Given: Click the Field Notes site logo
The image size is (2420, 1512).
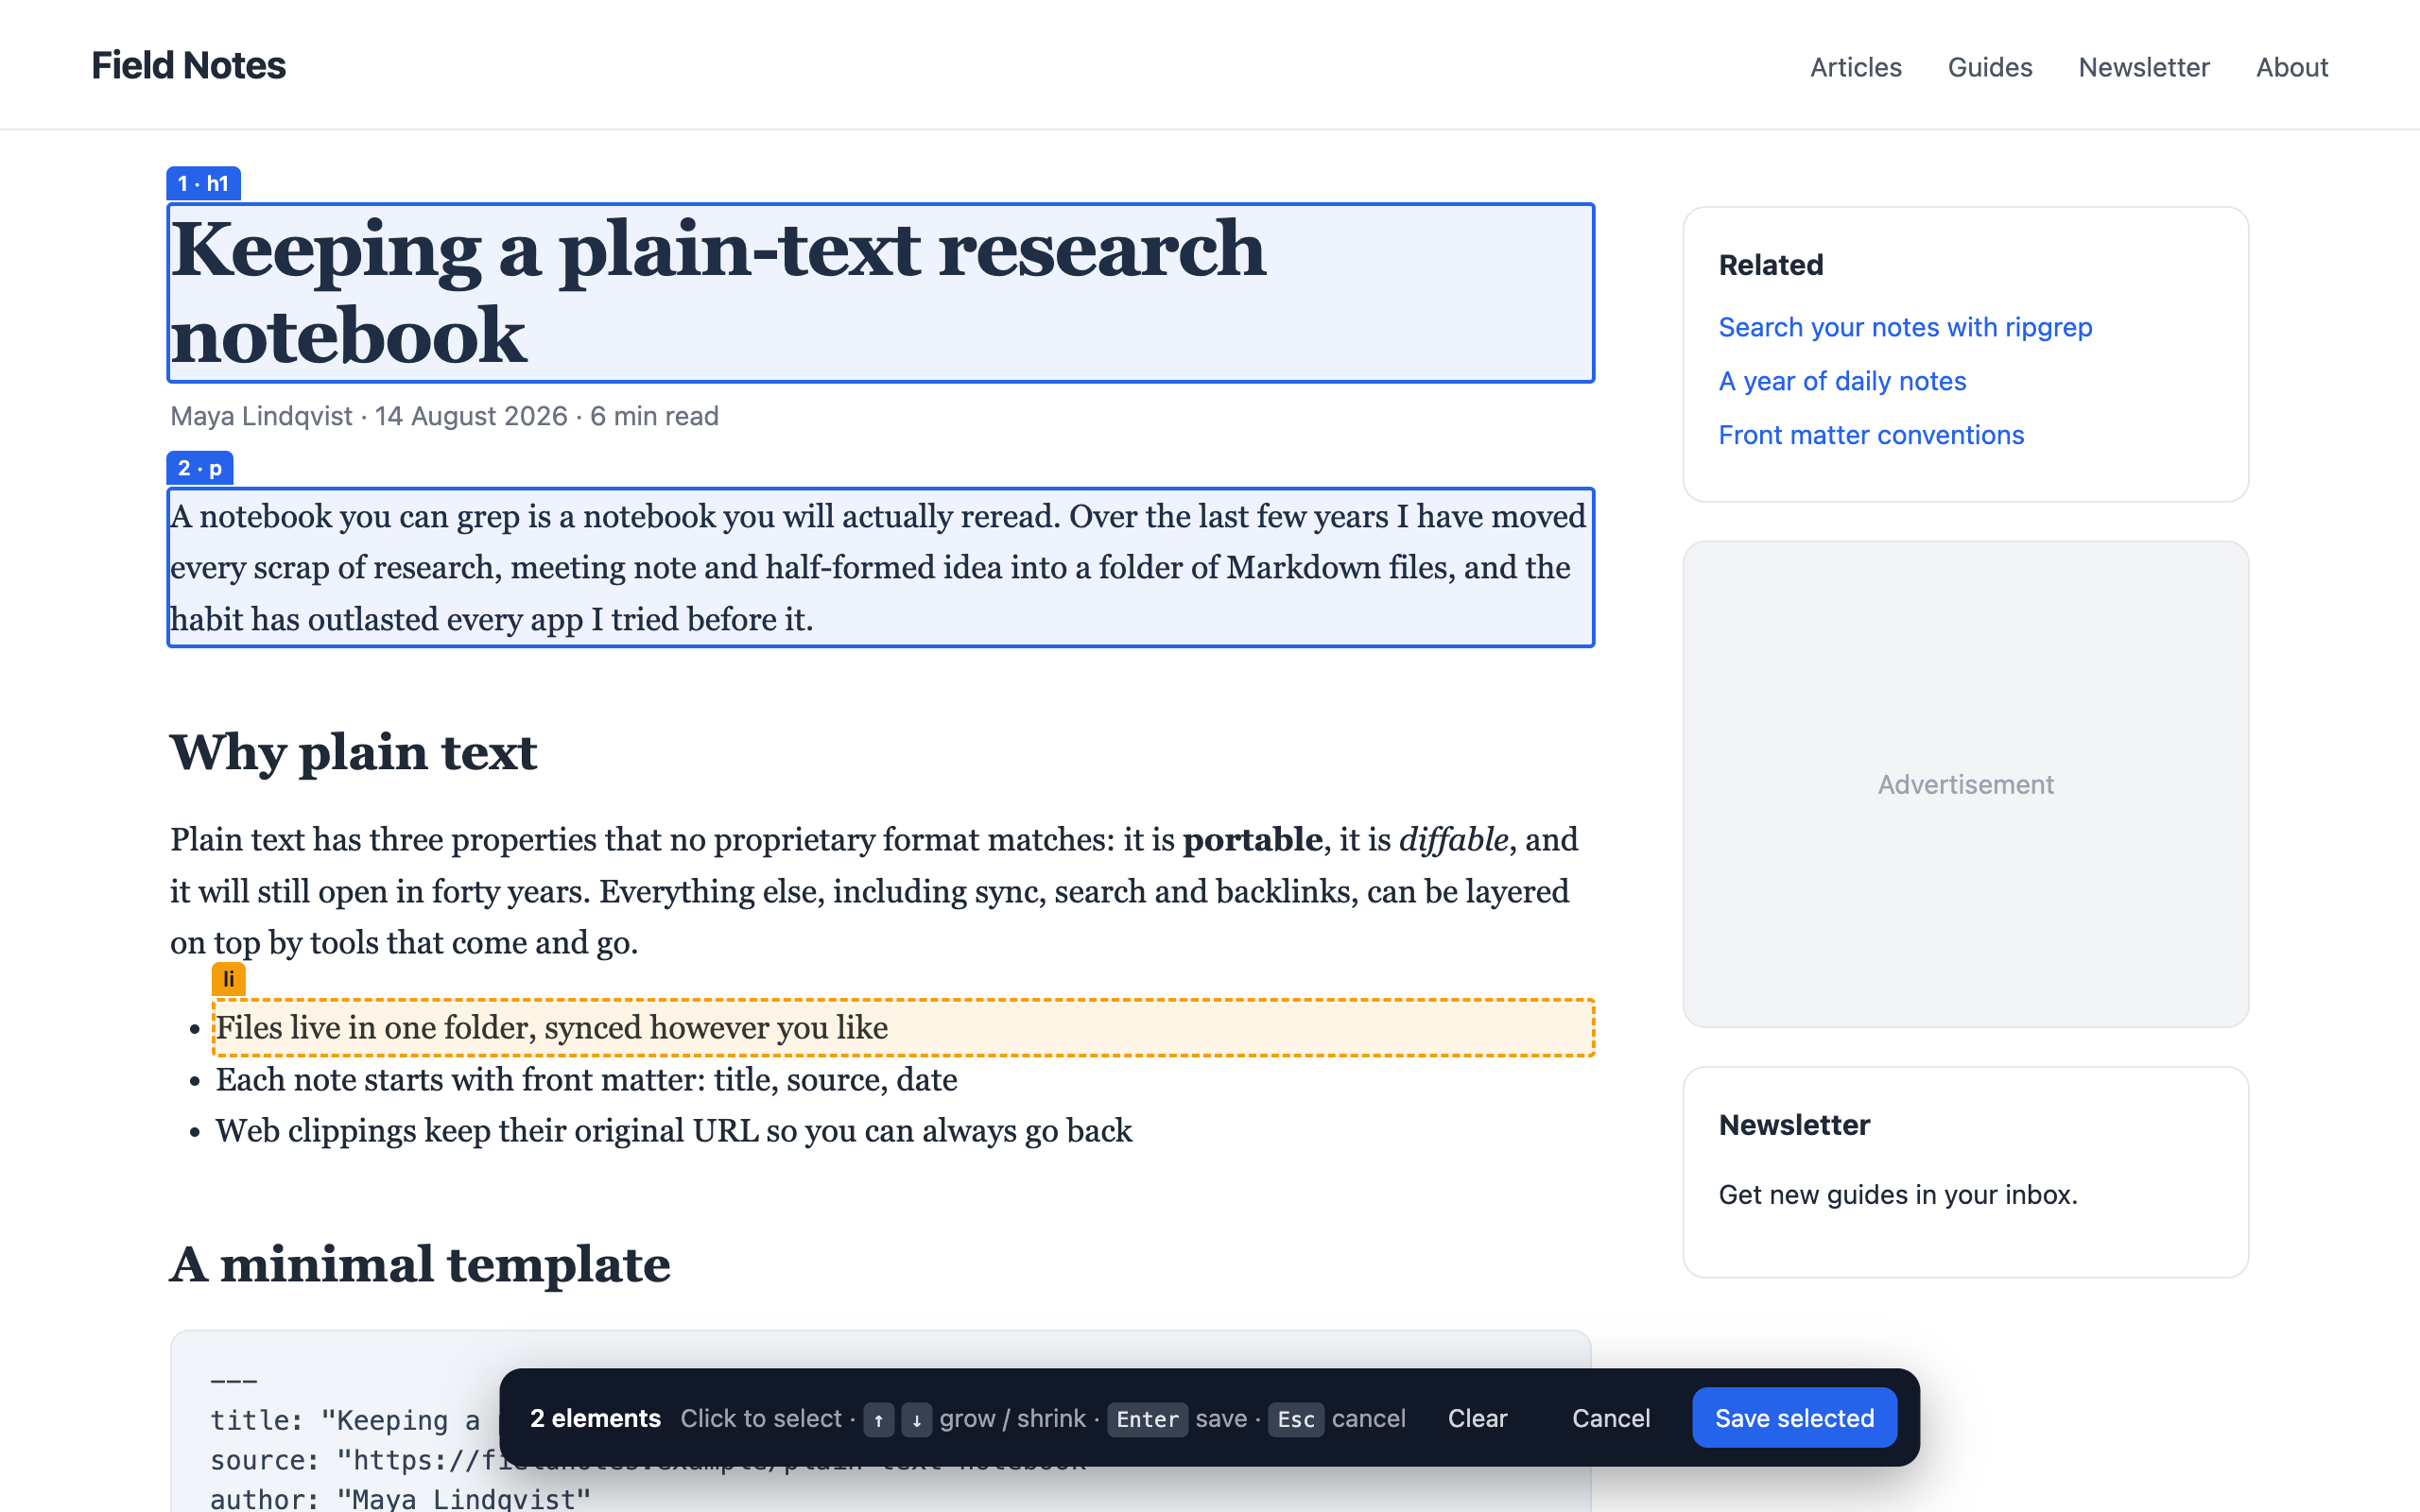Looking at the screenshot, I should point(188,66).
